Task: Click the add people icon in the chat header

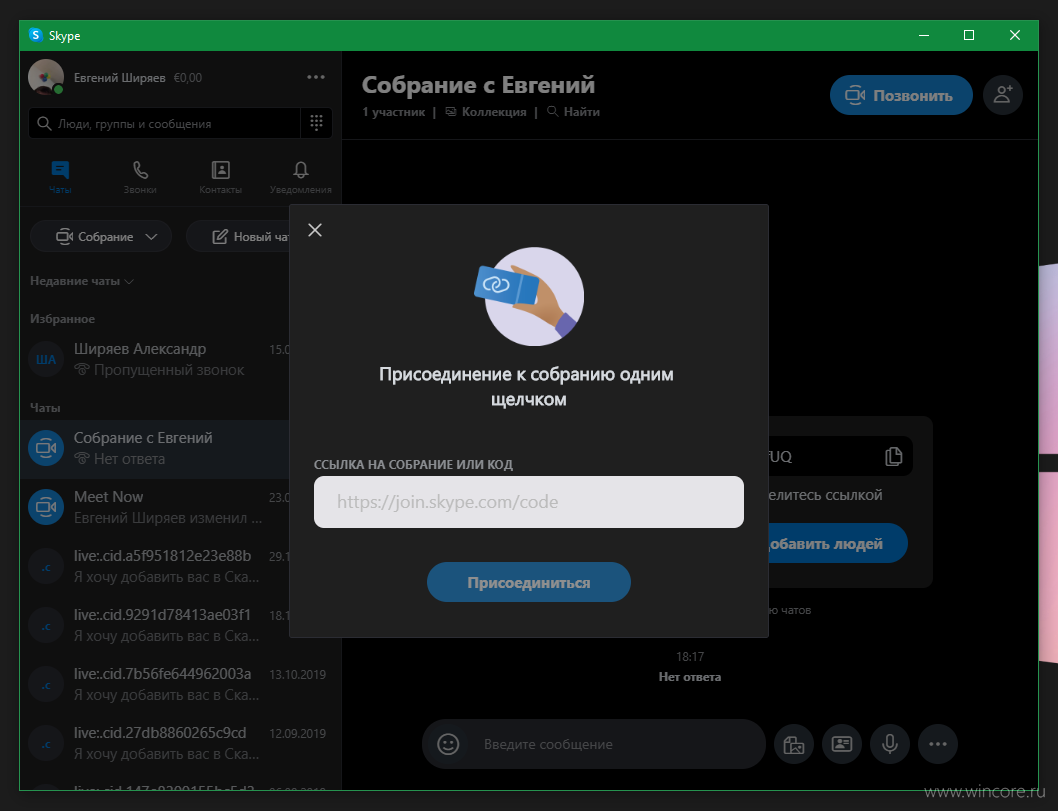Action: tap(1003, 95)
